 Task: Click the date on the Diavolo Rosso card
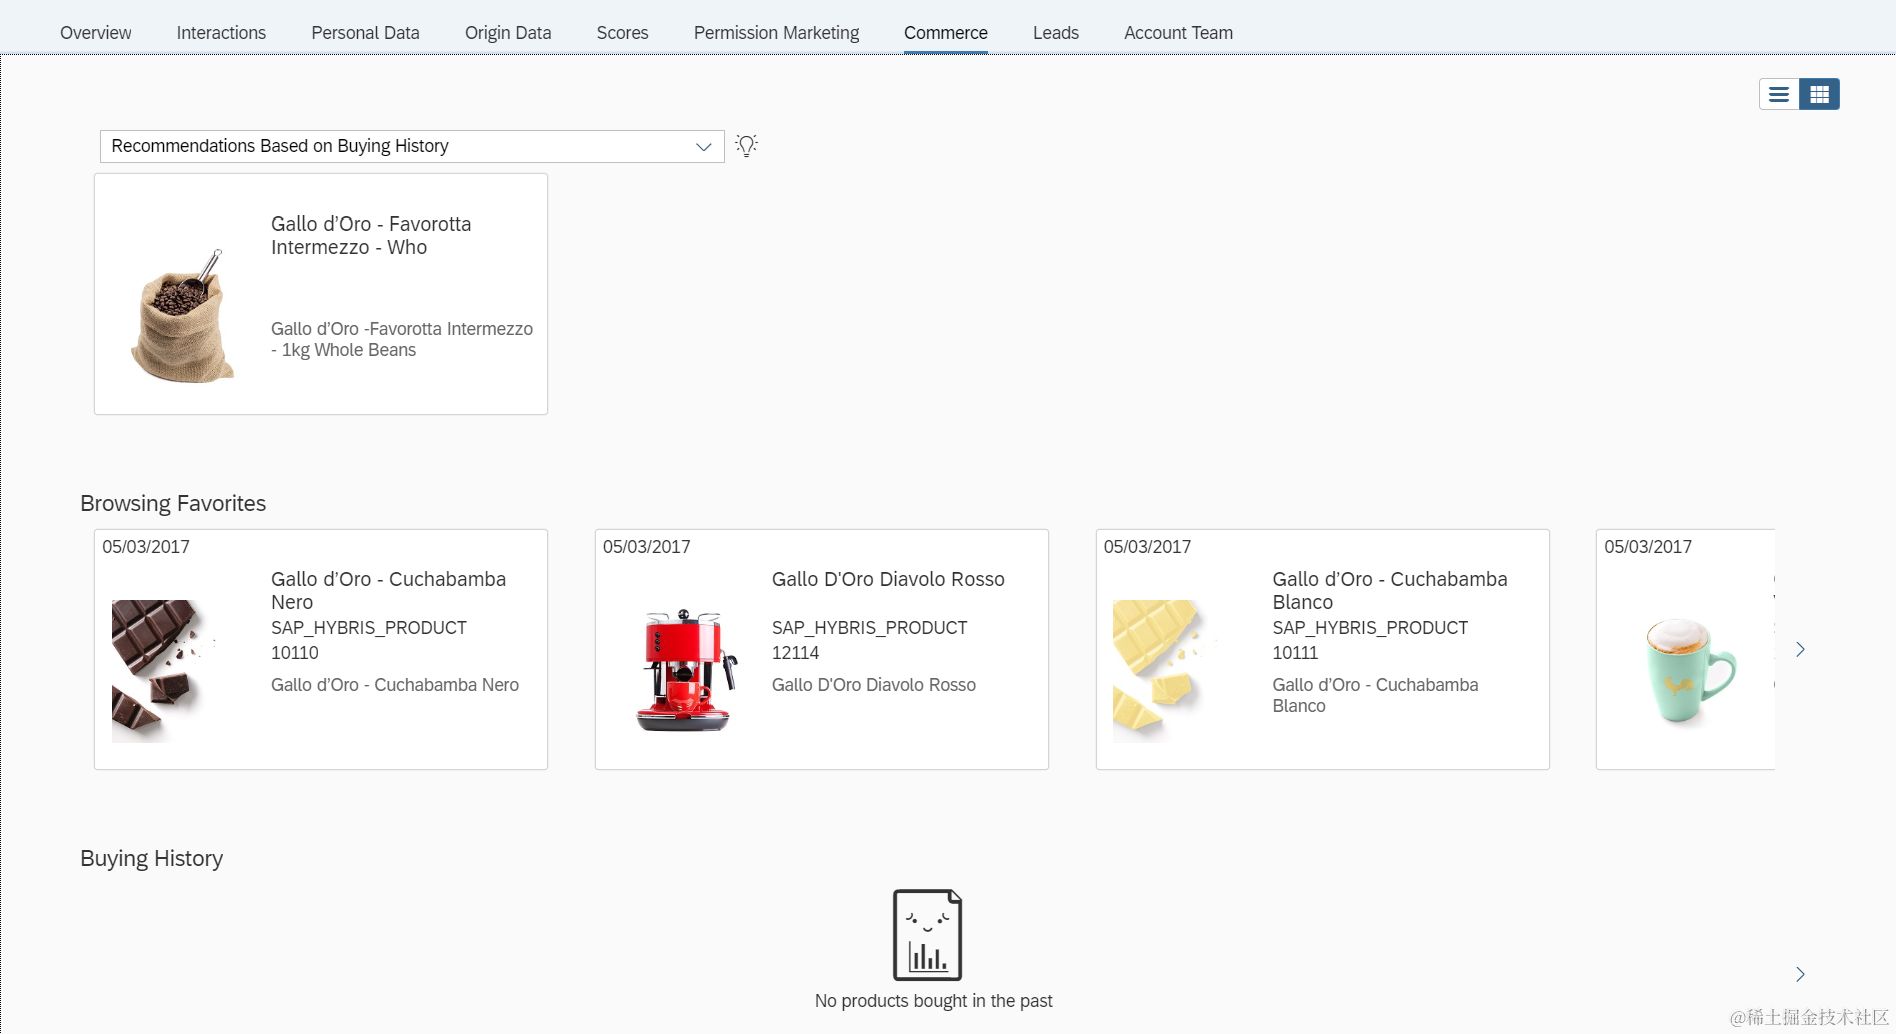coord(646,547)
